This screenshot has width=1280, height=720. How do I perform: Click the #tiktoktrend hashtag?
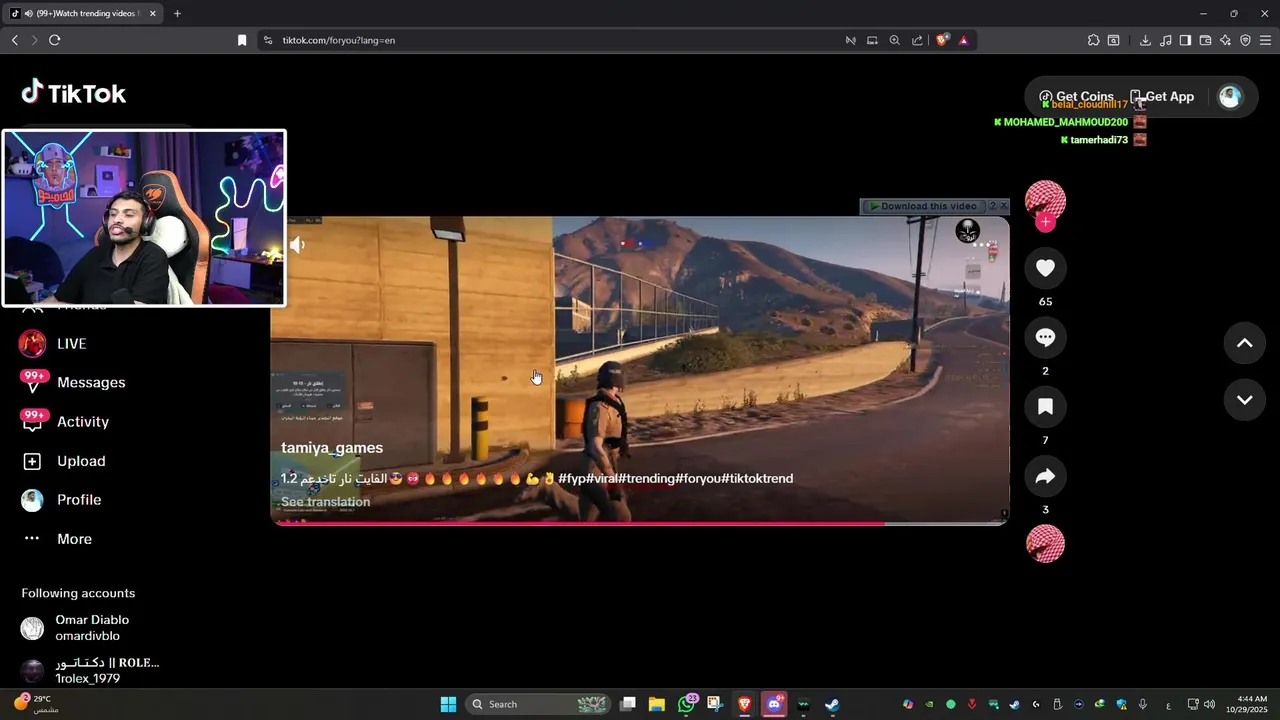pyautogui.click(x=757, y=478)
